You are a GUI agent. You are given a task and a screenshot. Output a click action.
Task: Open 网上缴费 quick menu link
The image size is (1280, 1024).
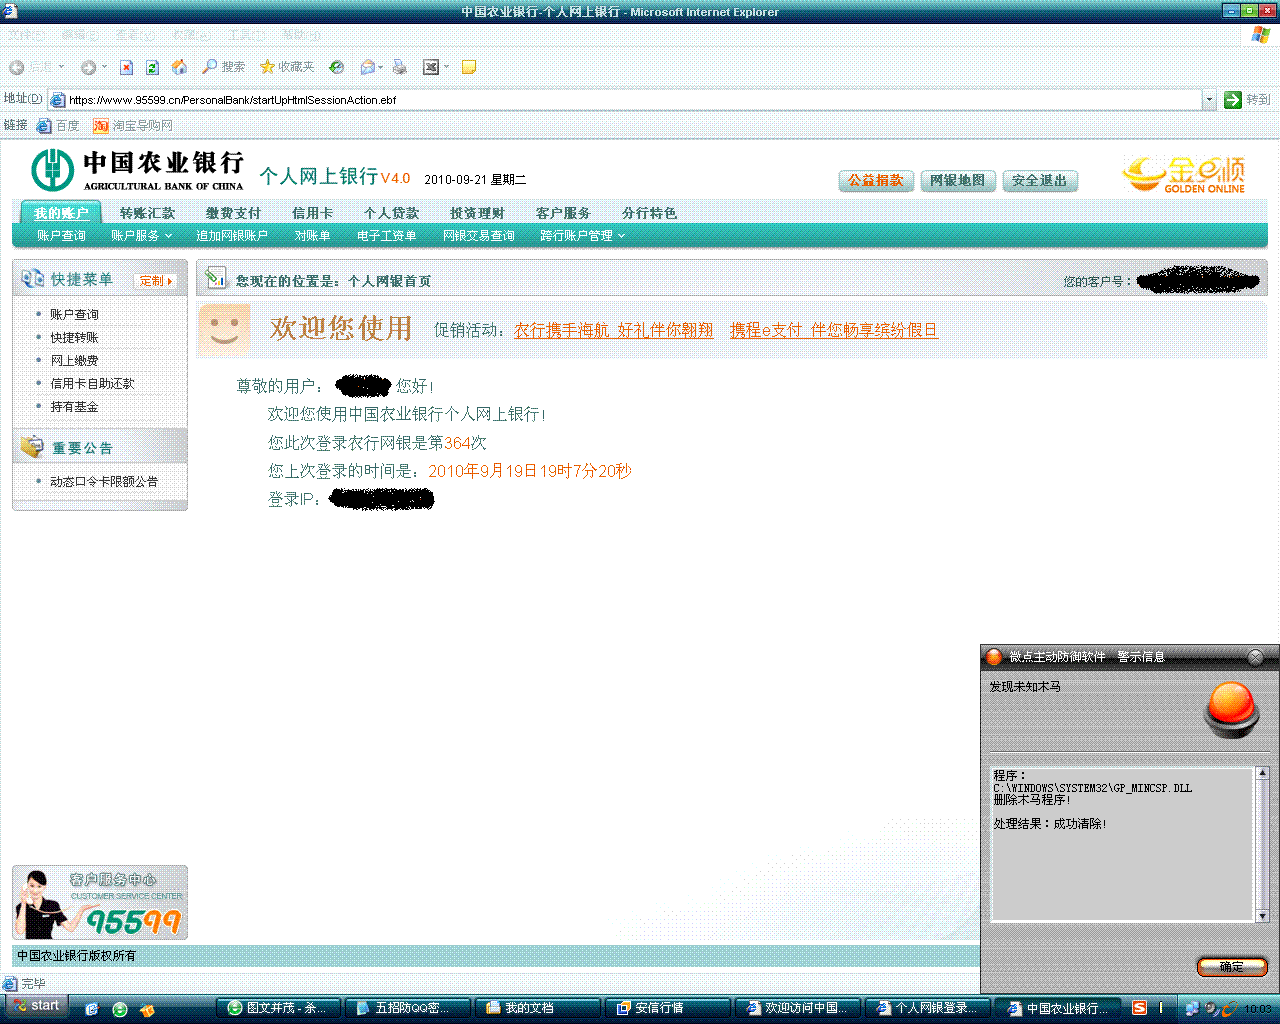point(74,360)
